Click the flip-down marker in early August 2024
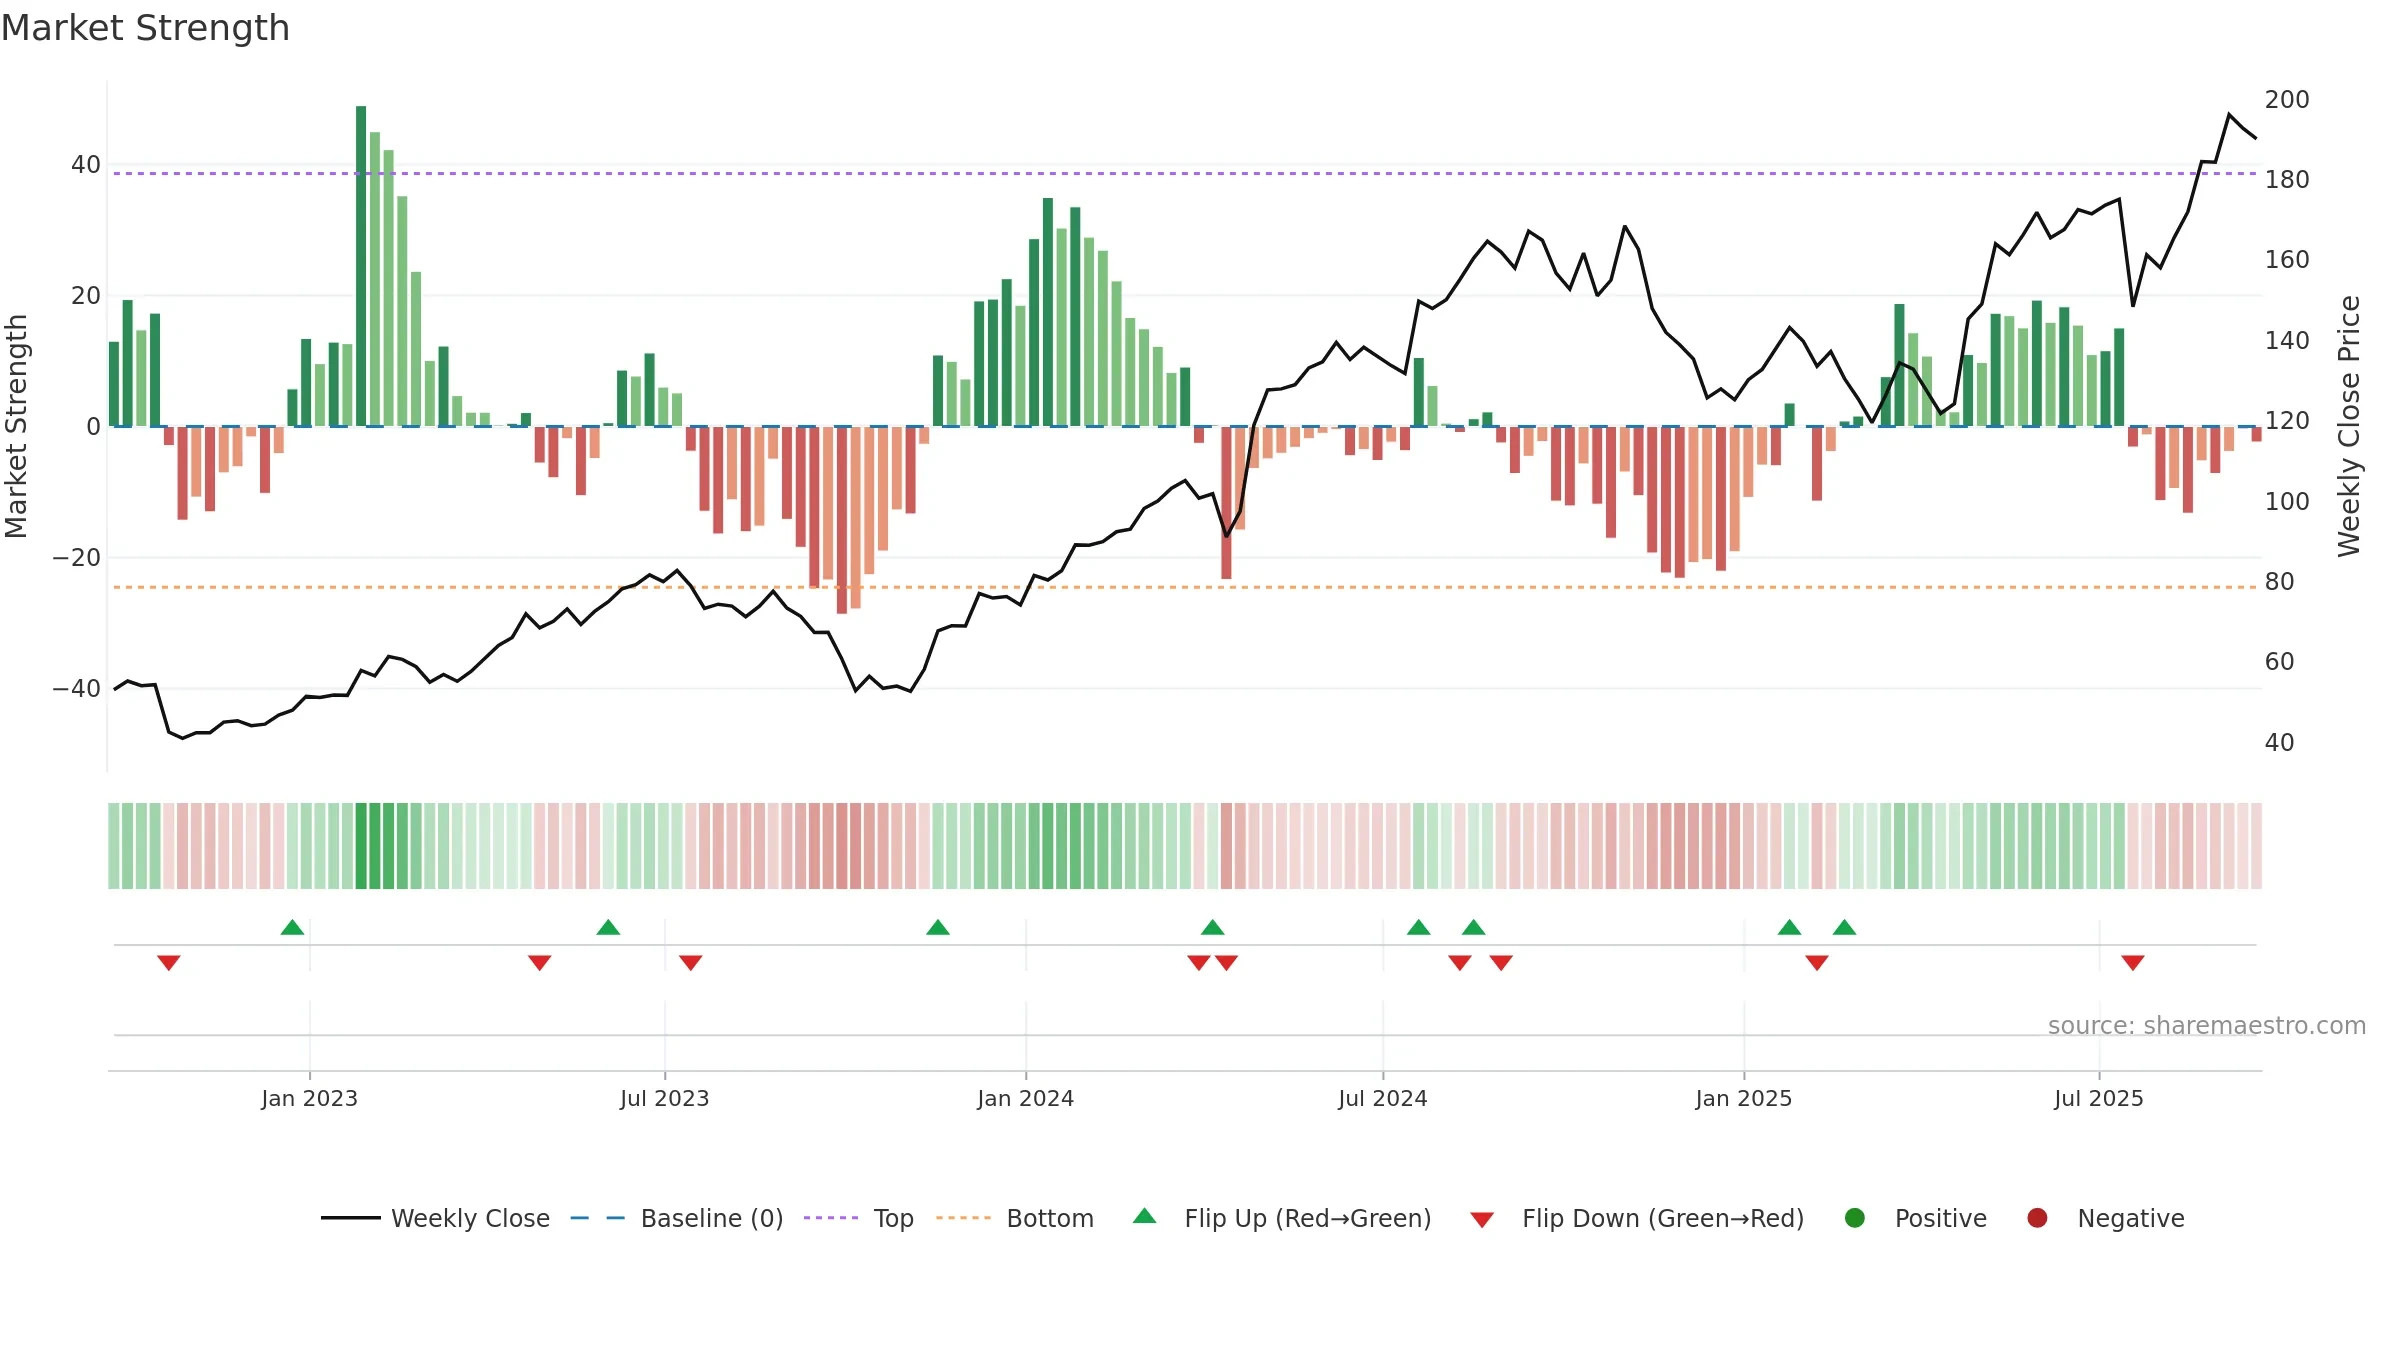2400x1350 pixels. point(1460,963)
